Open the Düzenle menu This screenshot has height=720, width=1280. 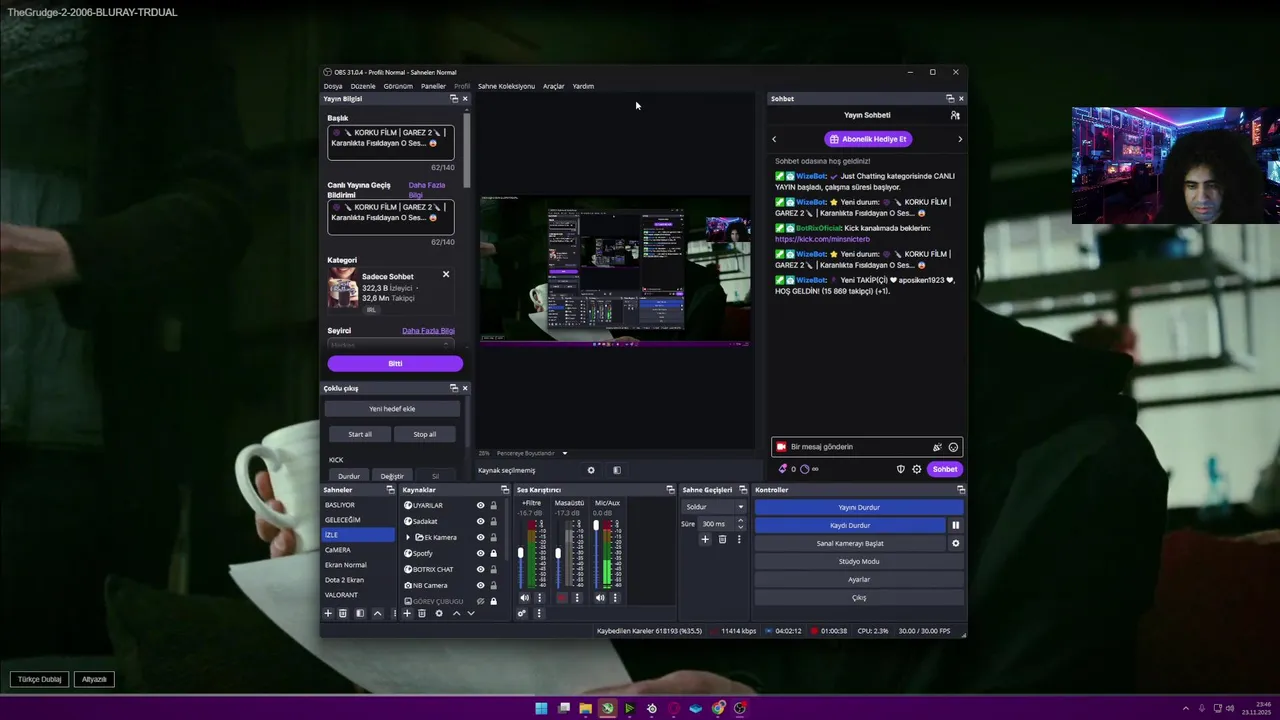click(x=363, y=86)
